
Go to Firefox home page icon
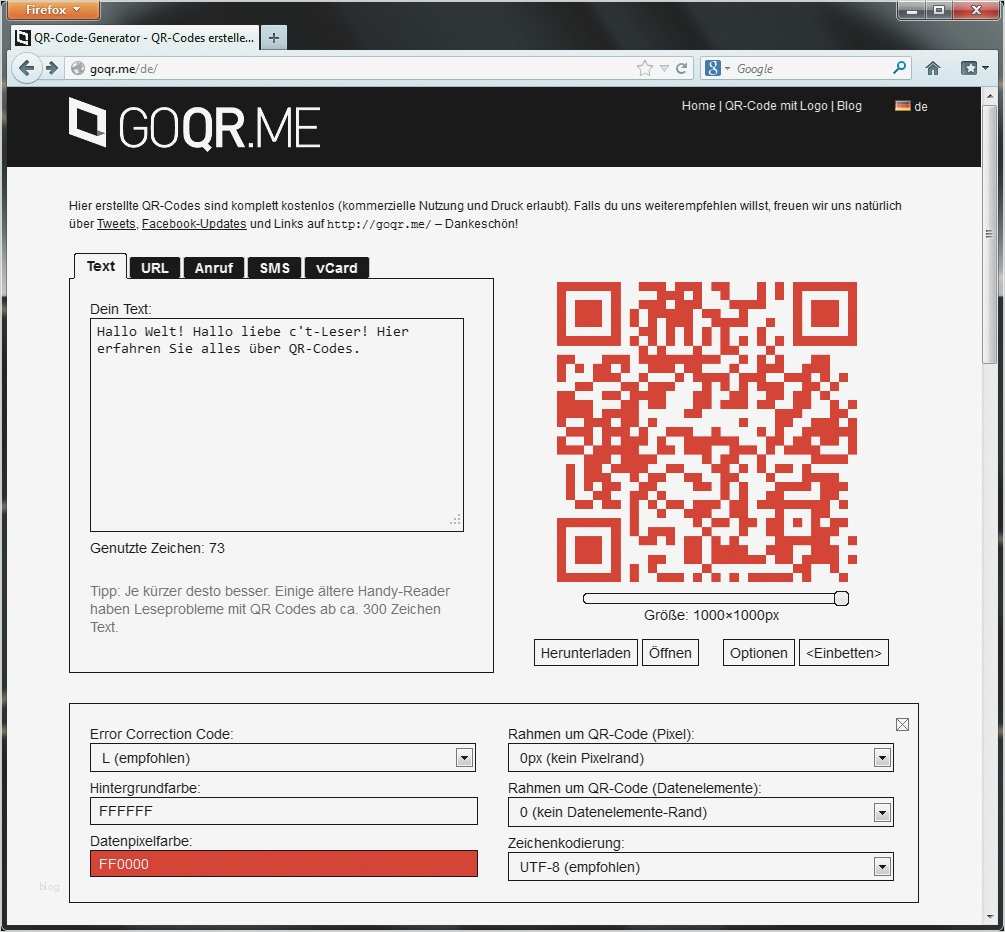pyautogui.click(x=933, y=68)
